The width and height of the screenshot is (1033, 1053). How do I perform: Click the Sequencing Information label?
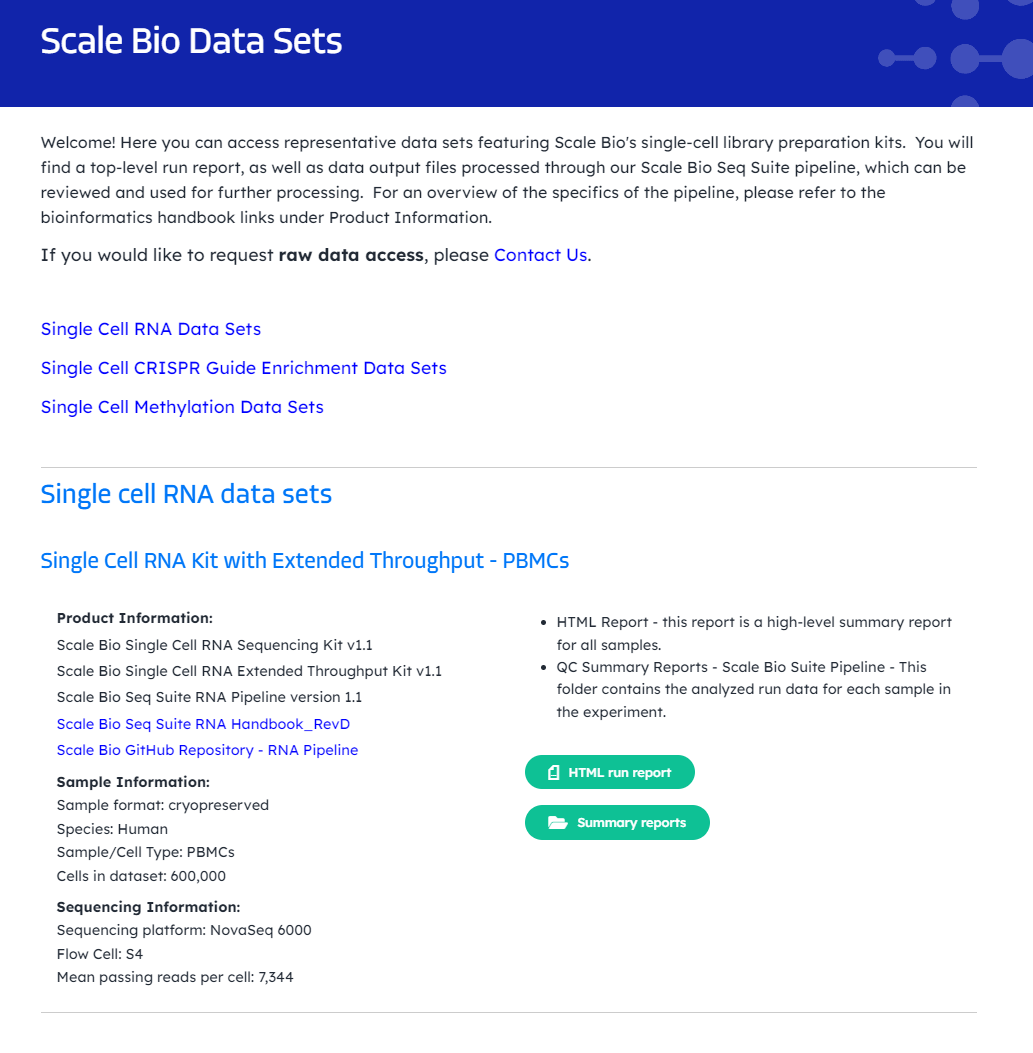[x=148, y=907]
